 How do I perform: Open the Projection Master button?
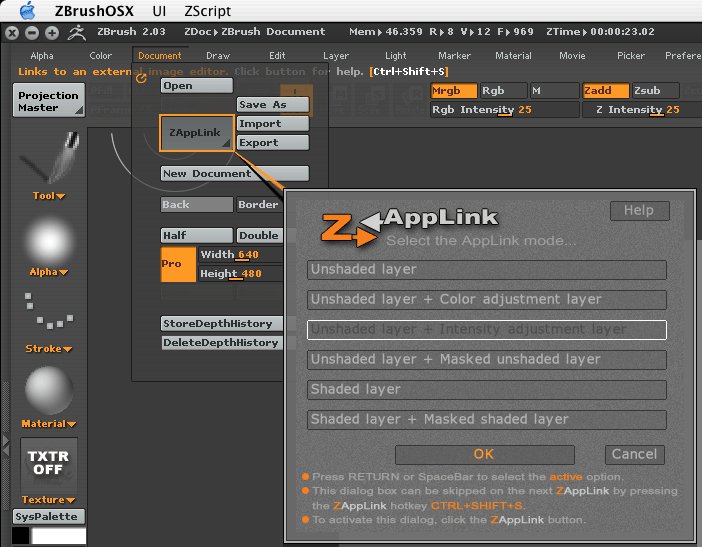click(48, 100)
